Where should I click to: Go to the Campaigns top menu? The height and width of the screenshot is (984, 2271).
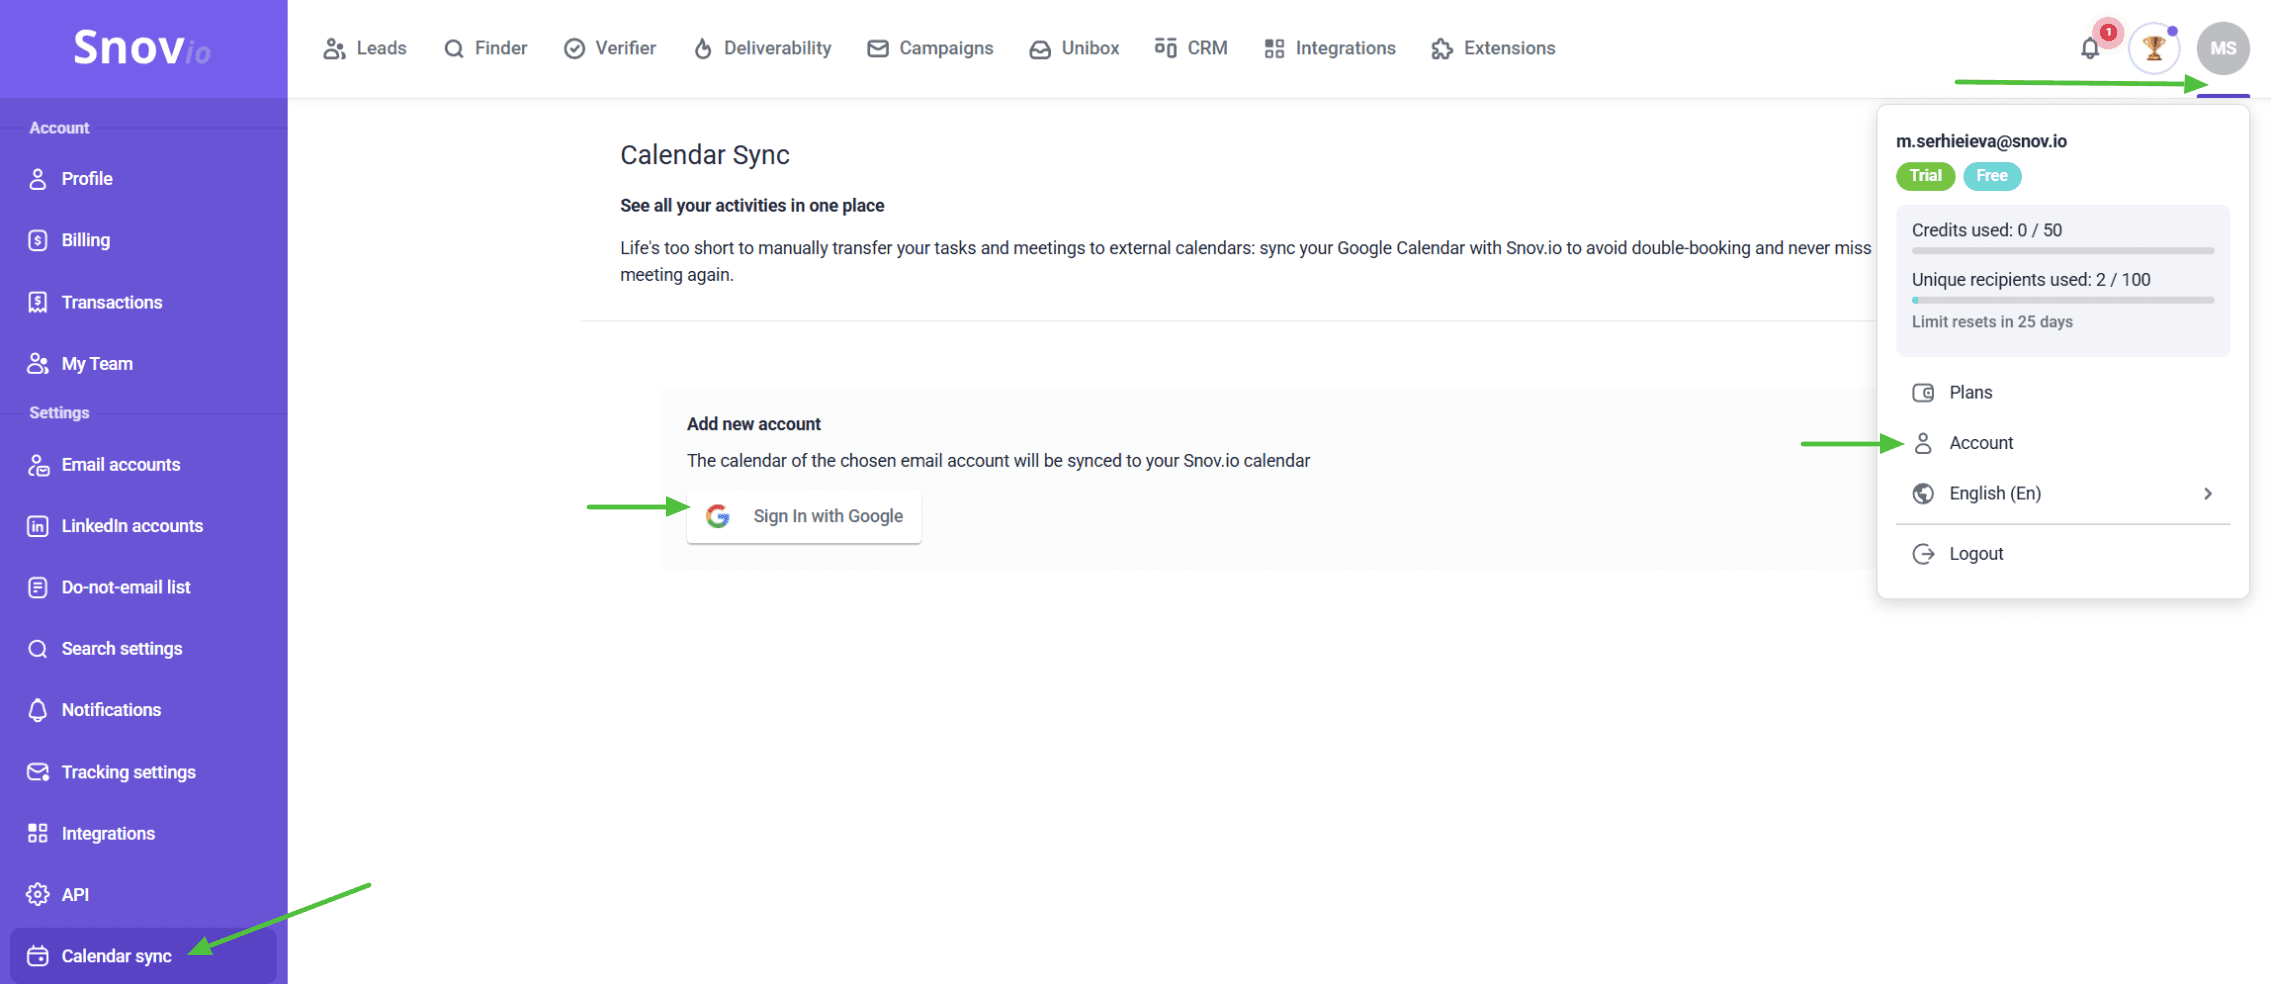930,48
